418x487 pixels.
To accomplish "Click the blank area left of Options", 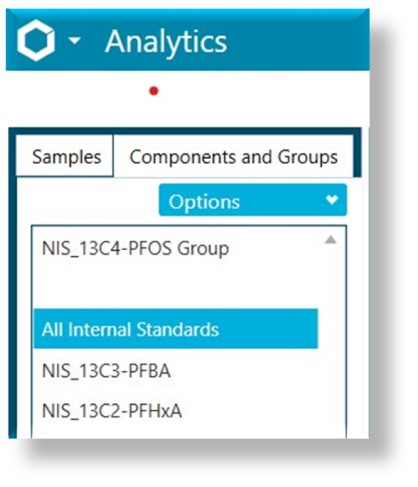I will click(88, 200).
